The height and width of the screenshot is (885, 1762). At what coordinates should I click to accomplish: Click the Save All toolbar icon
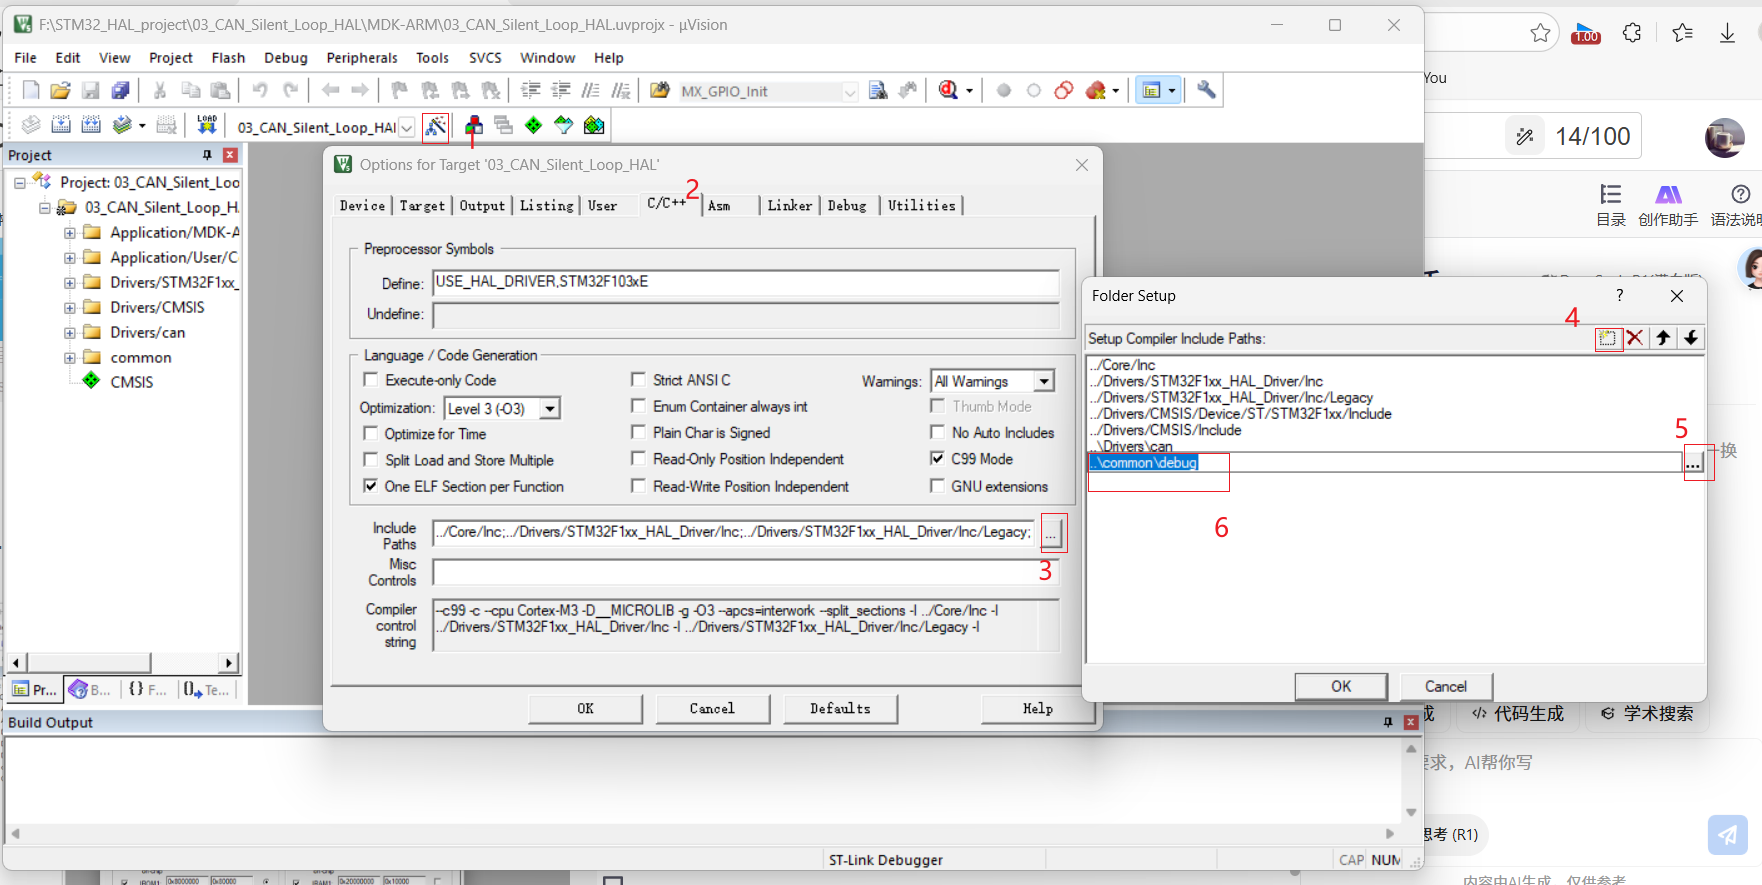(121, 91)
